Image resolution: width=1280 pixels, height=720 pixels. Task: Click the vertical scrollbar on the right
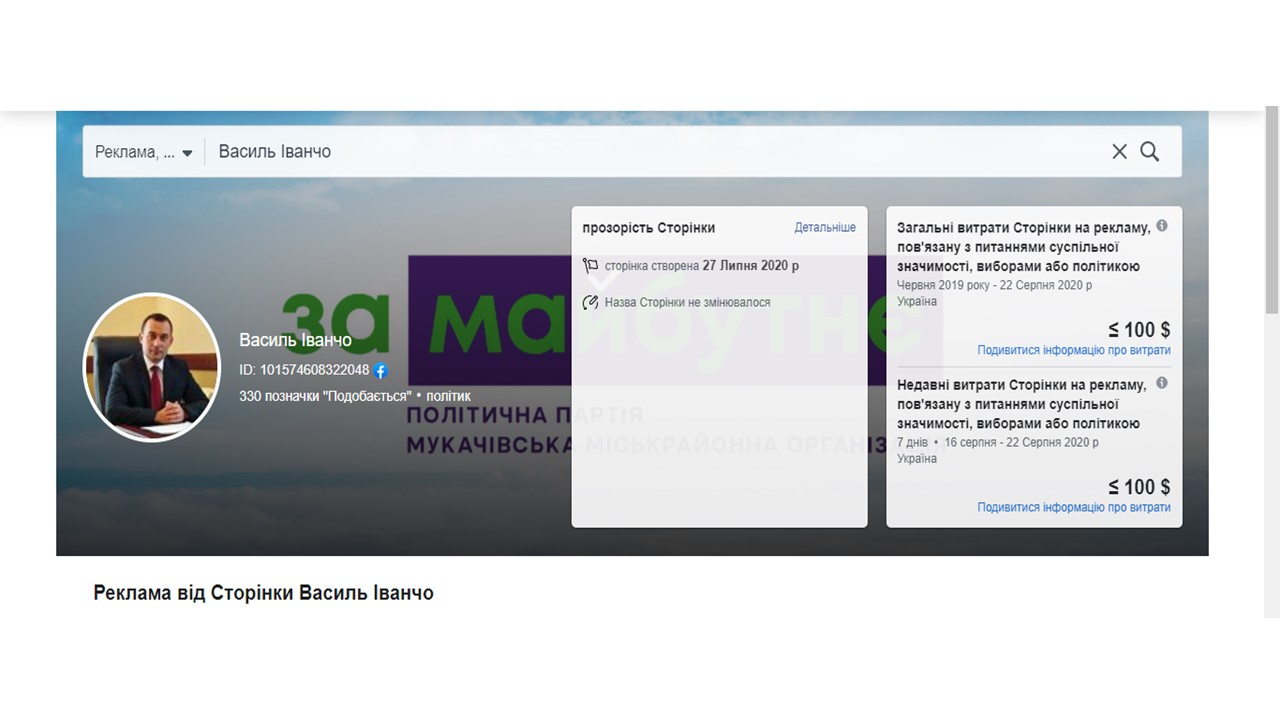[x=1271, y=300]
